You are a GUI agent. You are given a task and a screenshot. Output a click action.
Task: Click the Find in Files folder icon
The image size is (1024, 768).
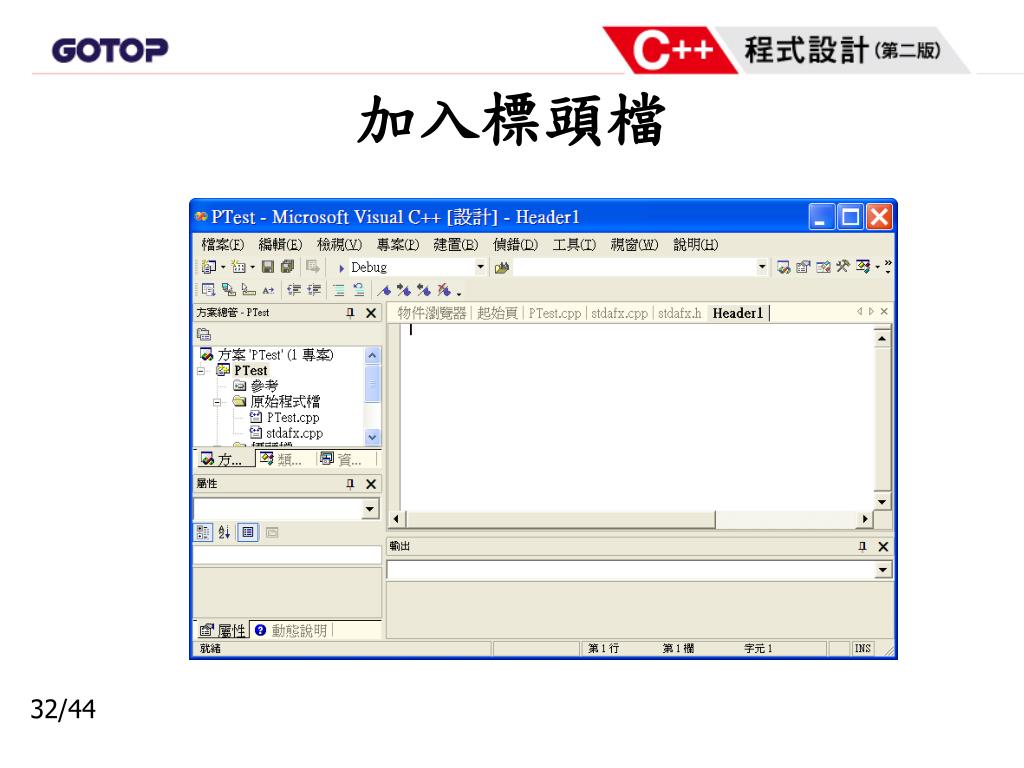(502, 268)
